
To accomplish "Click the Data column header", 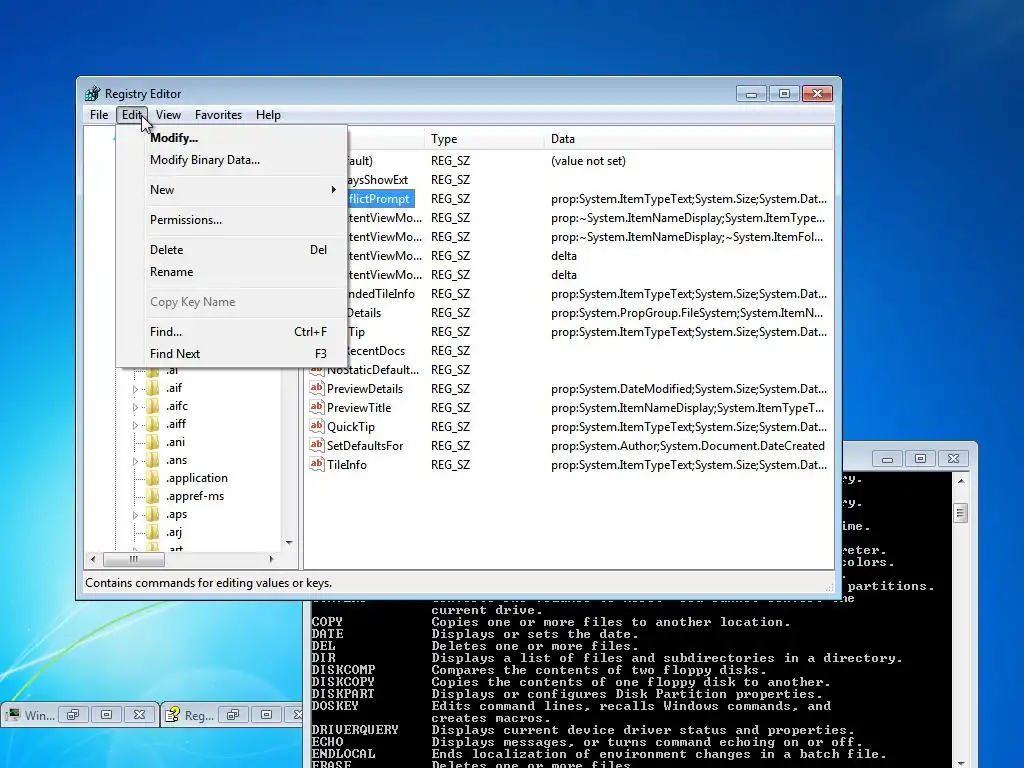I will 689,138.
